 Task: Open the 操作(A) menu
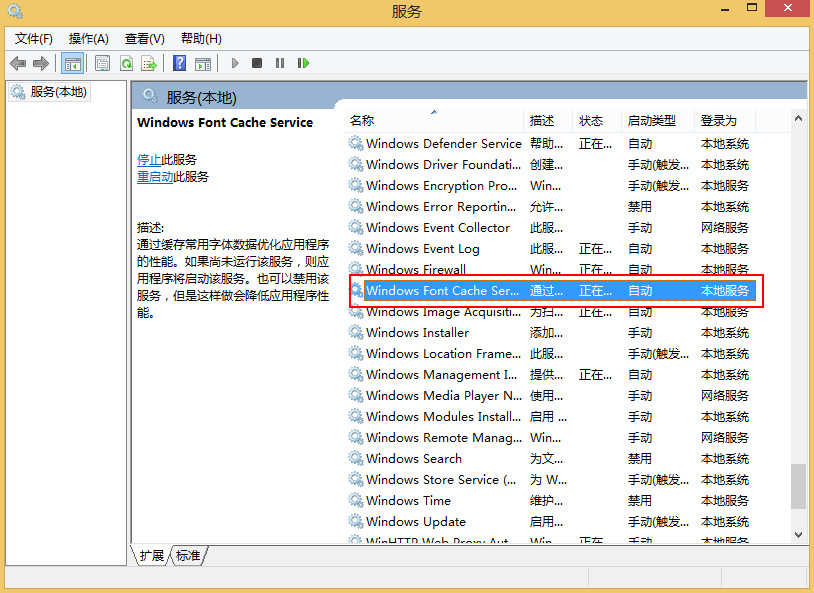tap(88, 38)
